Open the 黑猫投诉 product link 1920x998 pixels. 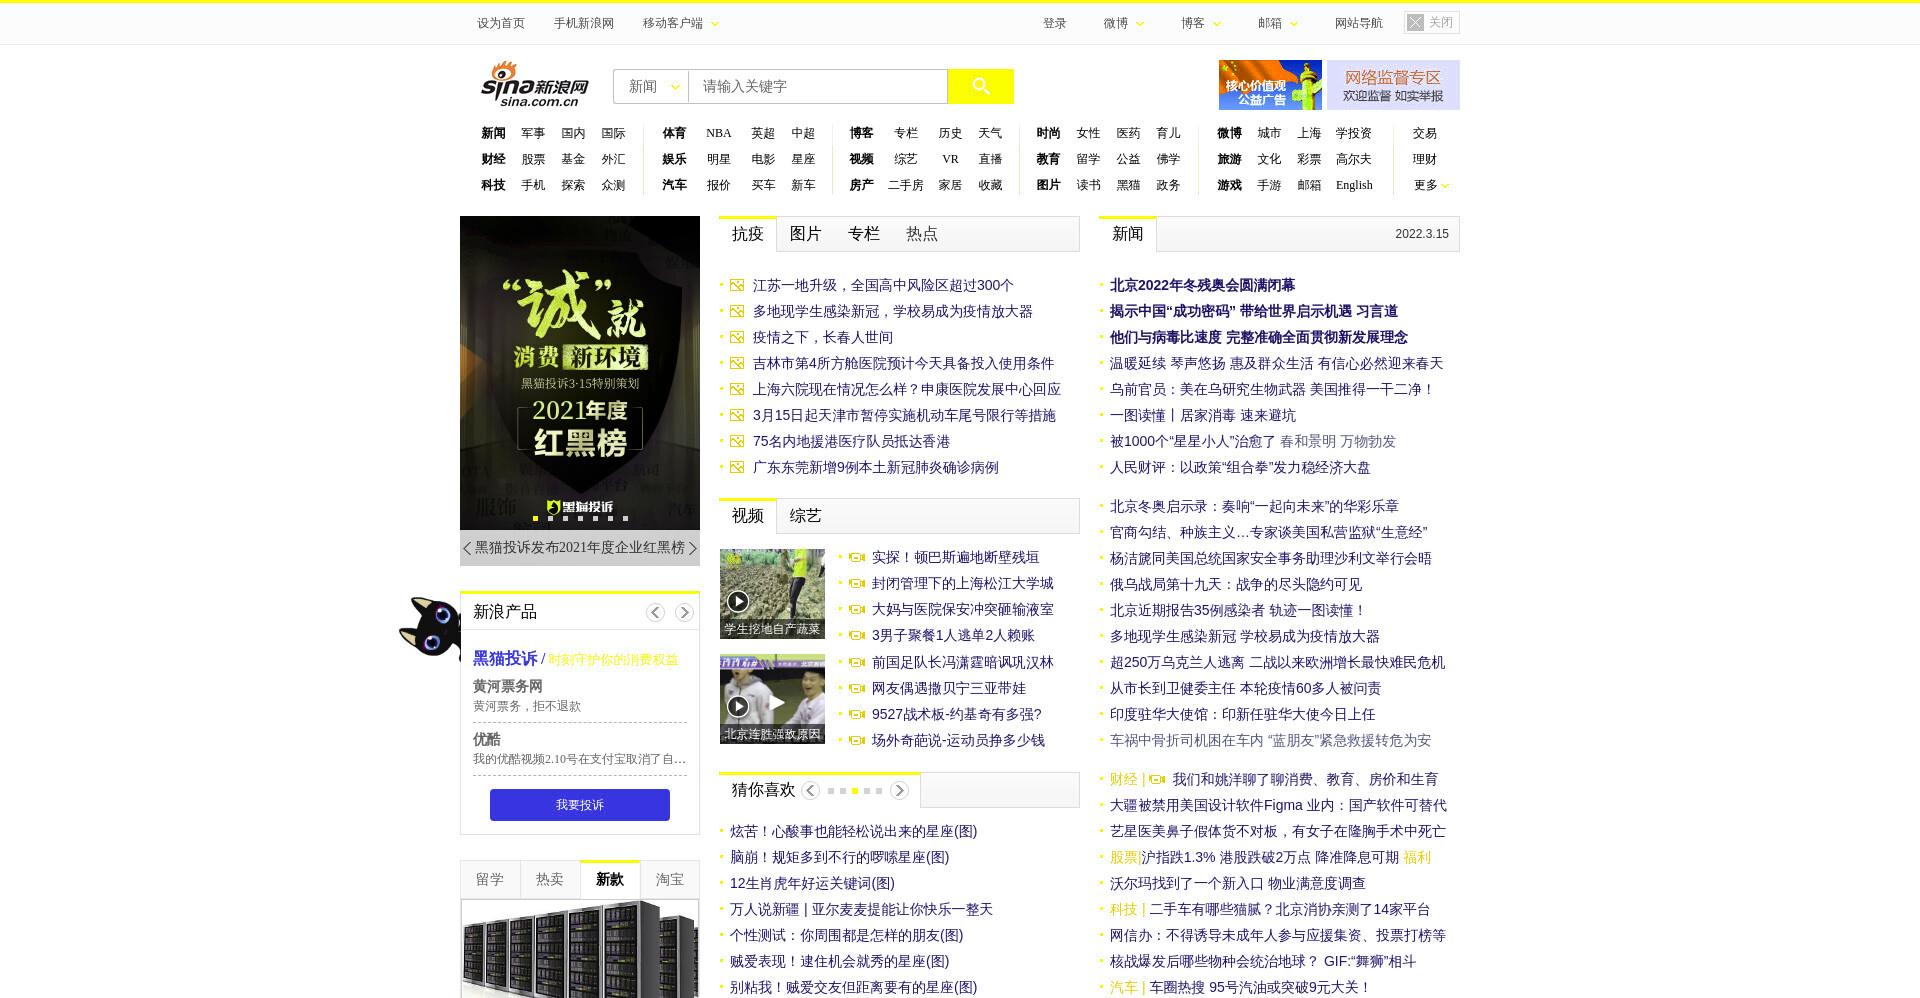coord(505,658)
